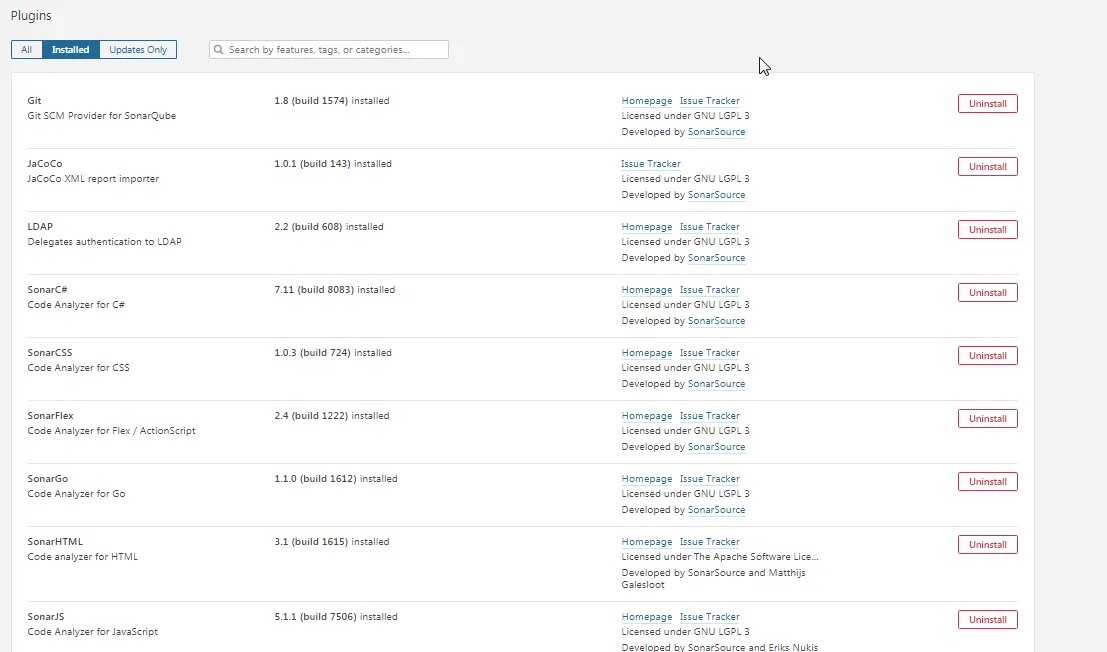Uninstall the SonarC# plugin

(988, 293)
